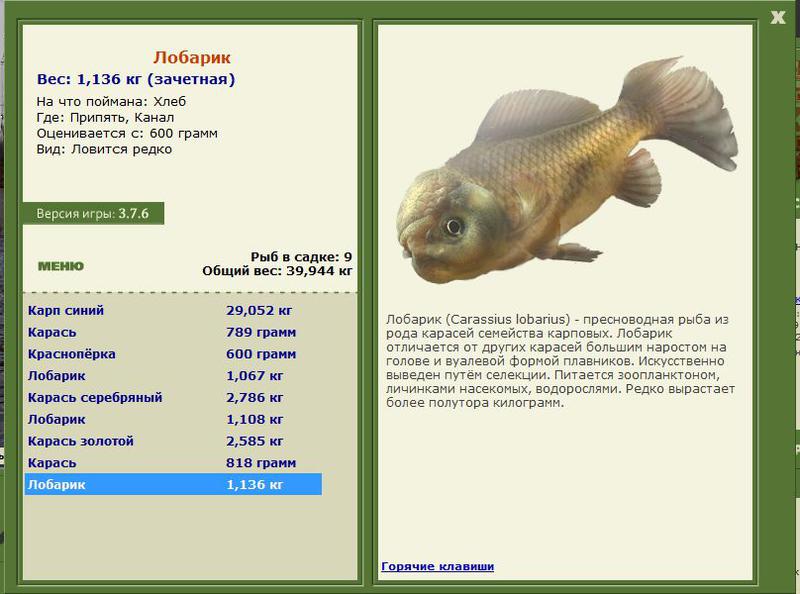Select the Карась 818 грамм row

(173, 463)
